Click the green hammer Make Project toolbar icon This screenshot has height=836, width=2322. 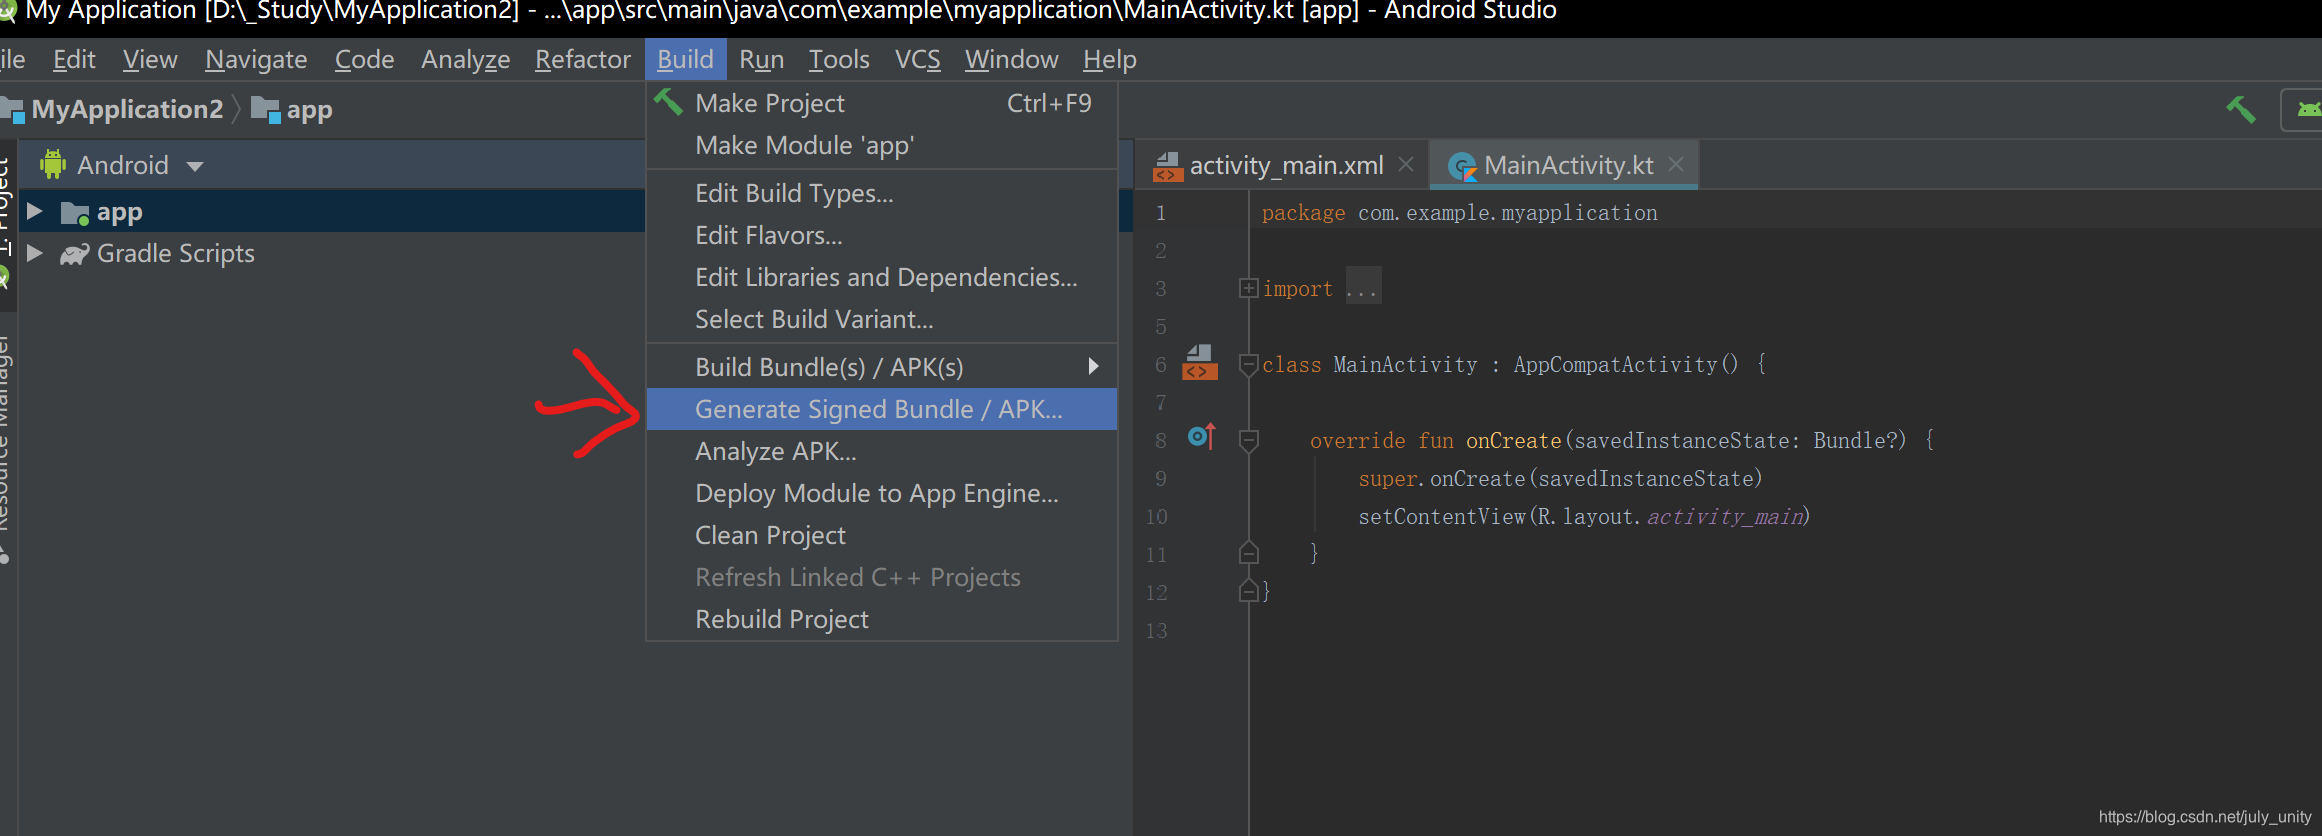click(x=2240, y=109)
